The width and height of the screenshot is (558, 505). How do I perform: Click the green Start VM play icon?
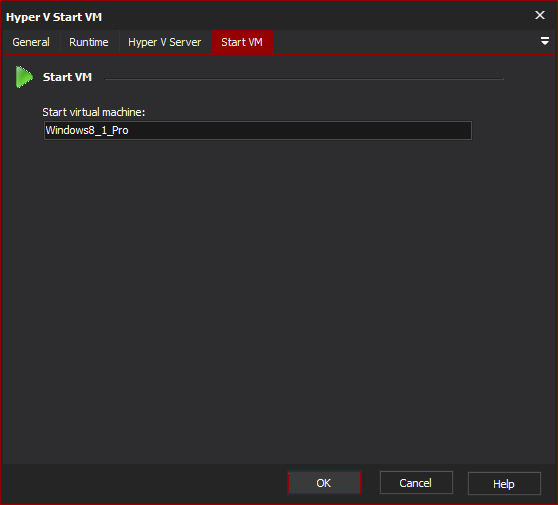(x=24, y=77)
